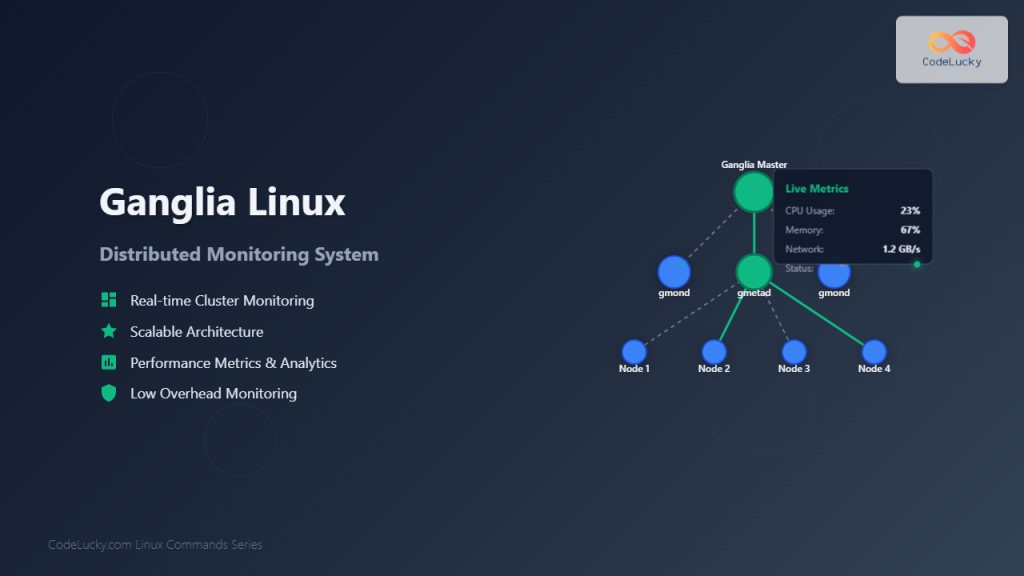Select the Ganglia Master node circle
The width and height of the screenshot is (1024, 576).
click(753, 191)
